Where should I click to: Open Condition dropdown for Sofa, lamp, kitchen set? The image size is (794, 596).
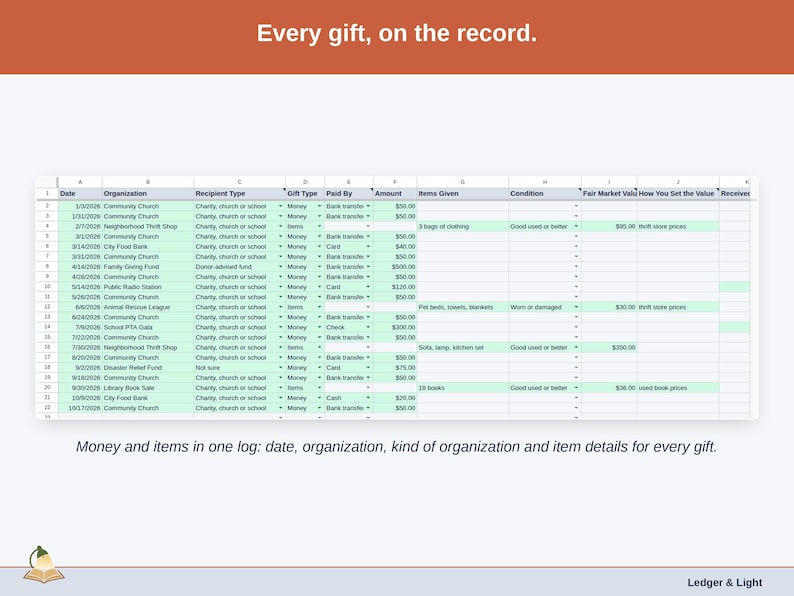(576, 347)
